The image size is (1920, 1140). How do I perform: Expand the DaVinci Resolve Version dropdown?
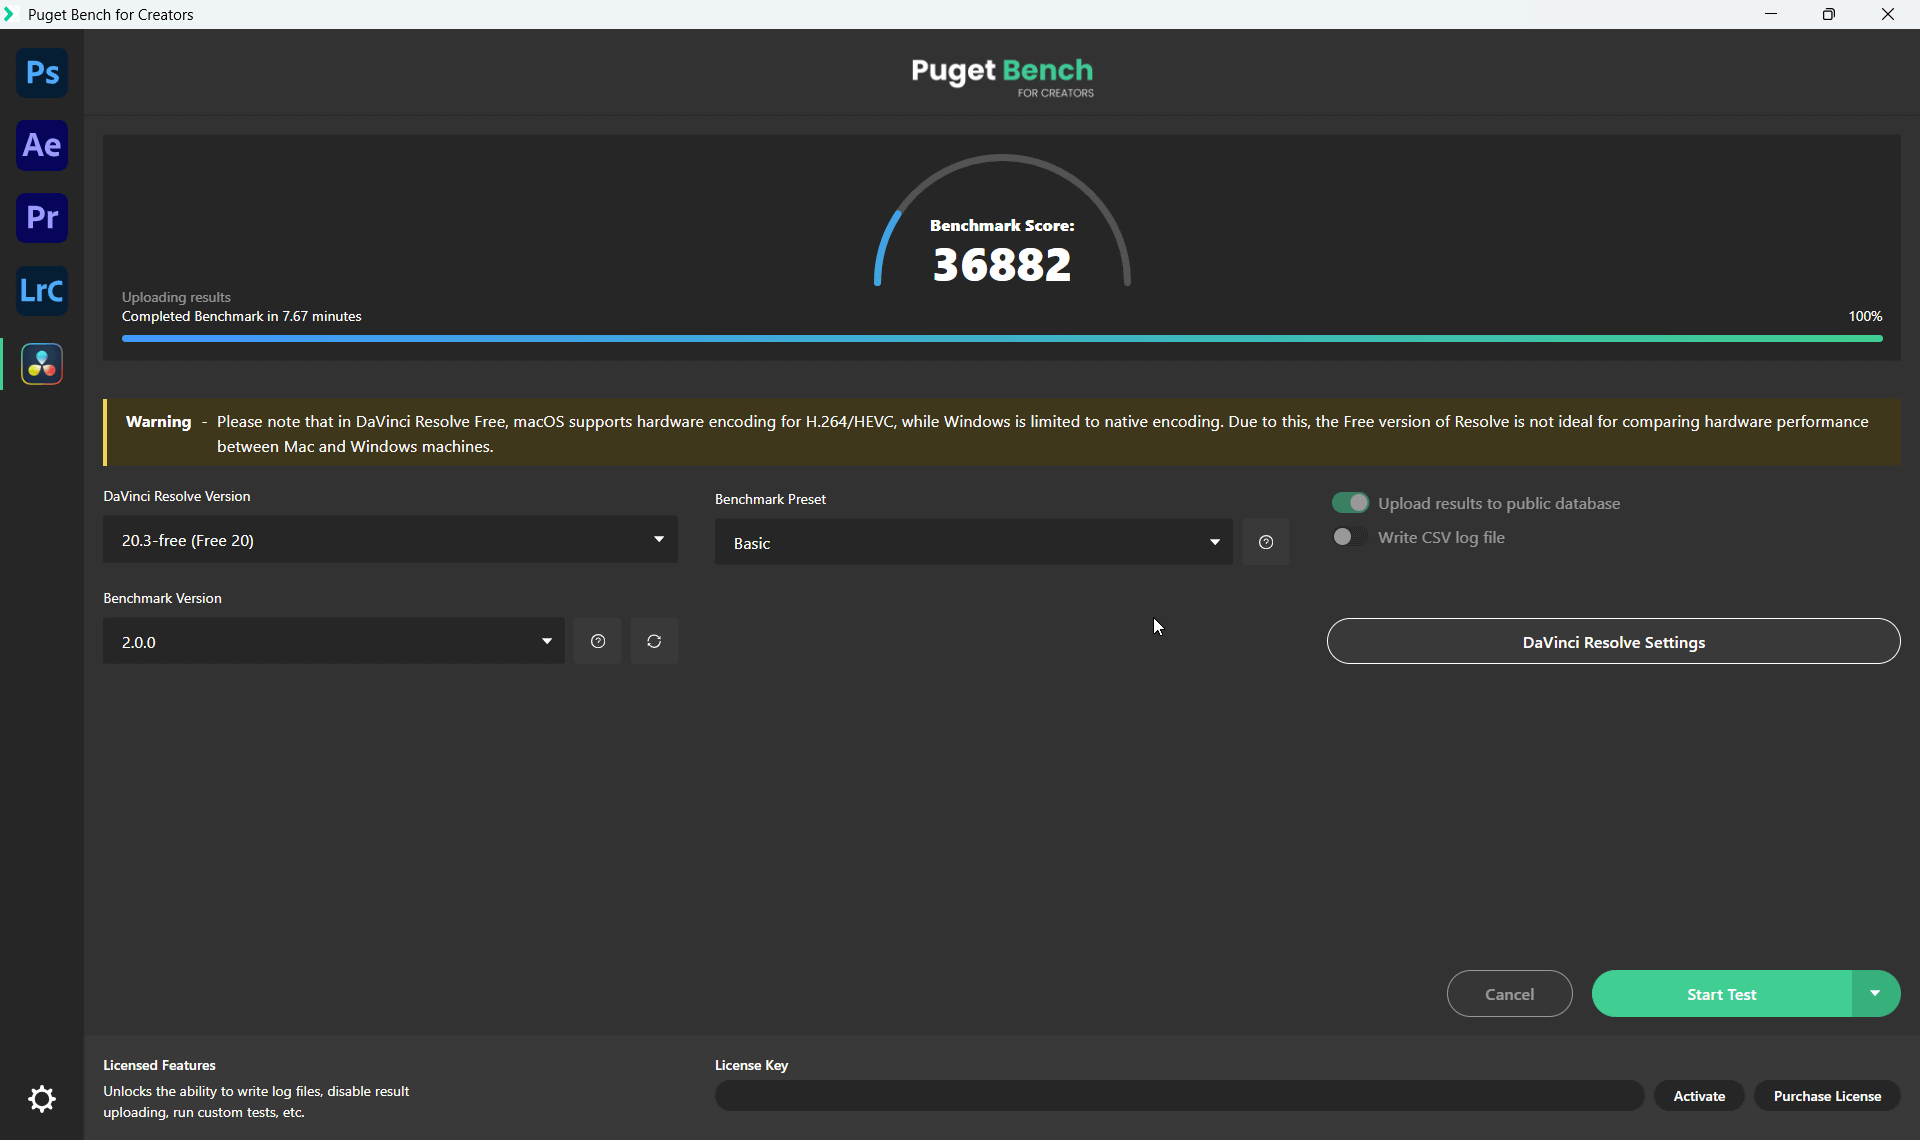(390, 540)
